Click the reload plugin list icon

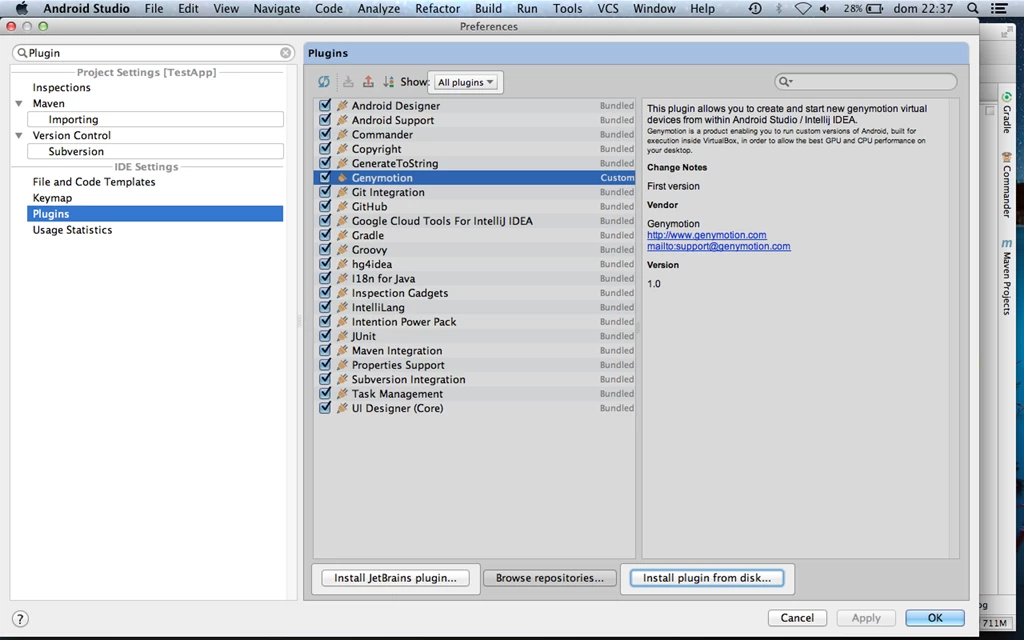[324, 82]
